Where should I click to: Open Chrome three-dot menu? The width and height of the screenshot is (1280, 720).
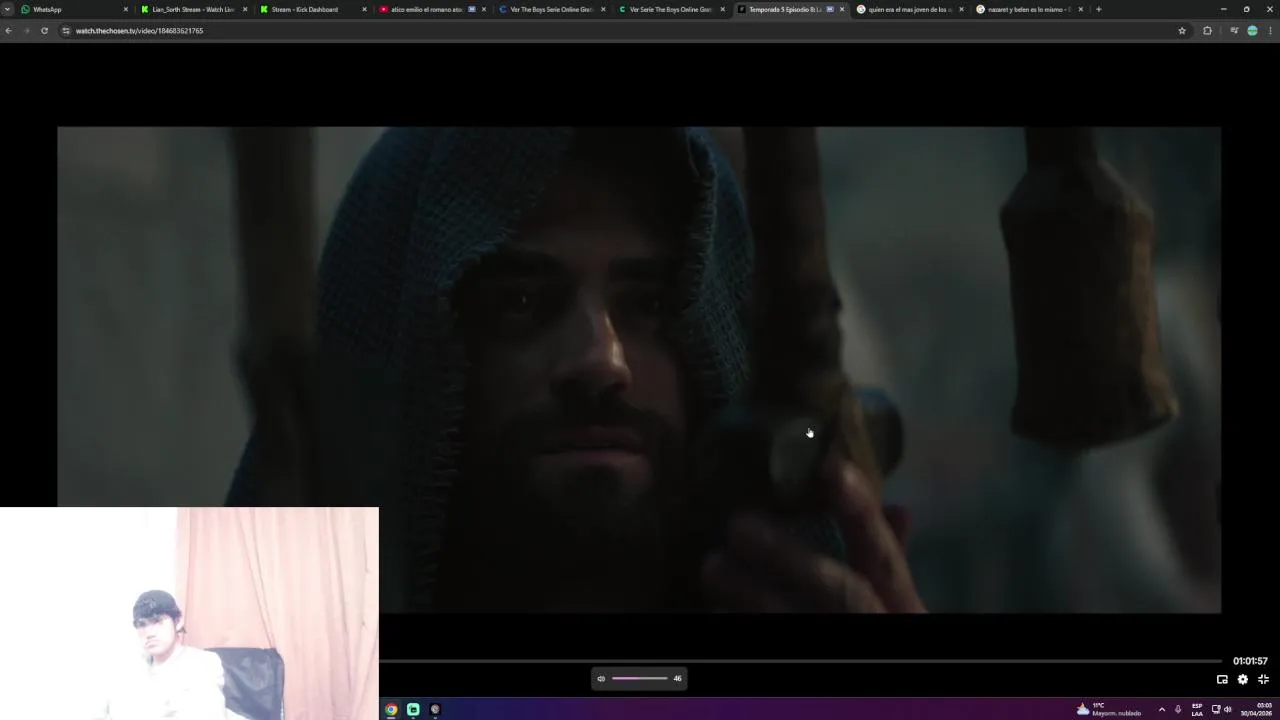point(1270,31)
